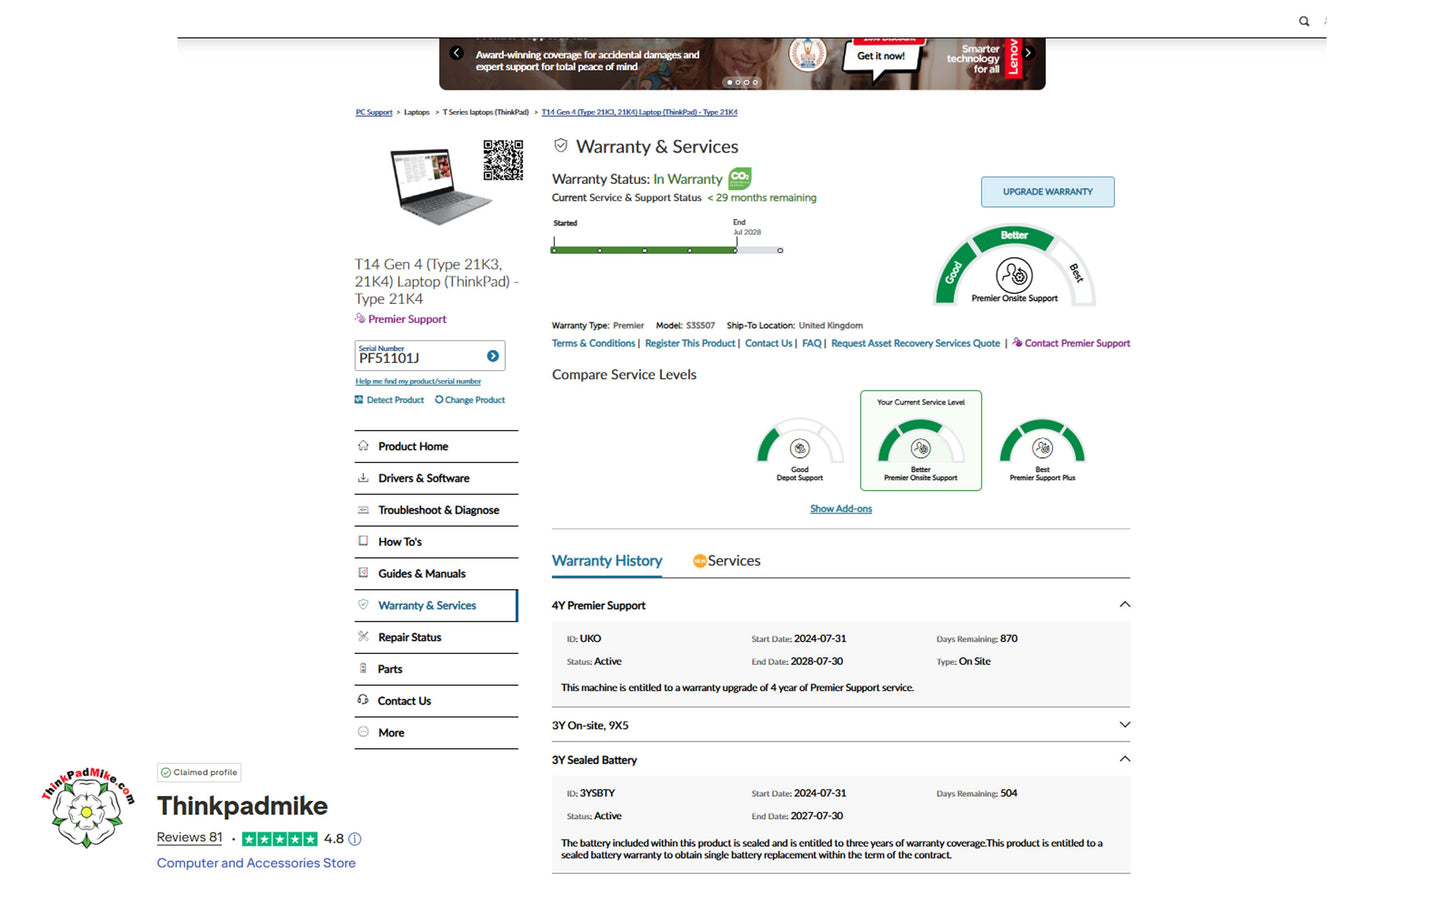The width and height of the screenshot is (1445, 908).
Task: Click the green warranty timeline progress bar
Action: pyautogui.click(x=644, y=250)
